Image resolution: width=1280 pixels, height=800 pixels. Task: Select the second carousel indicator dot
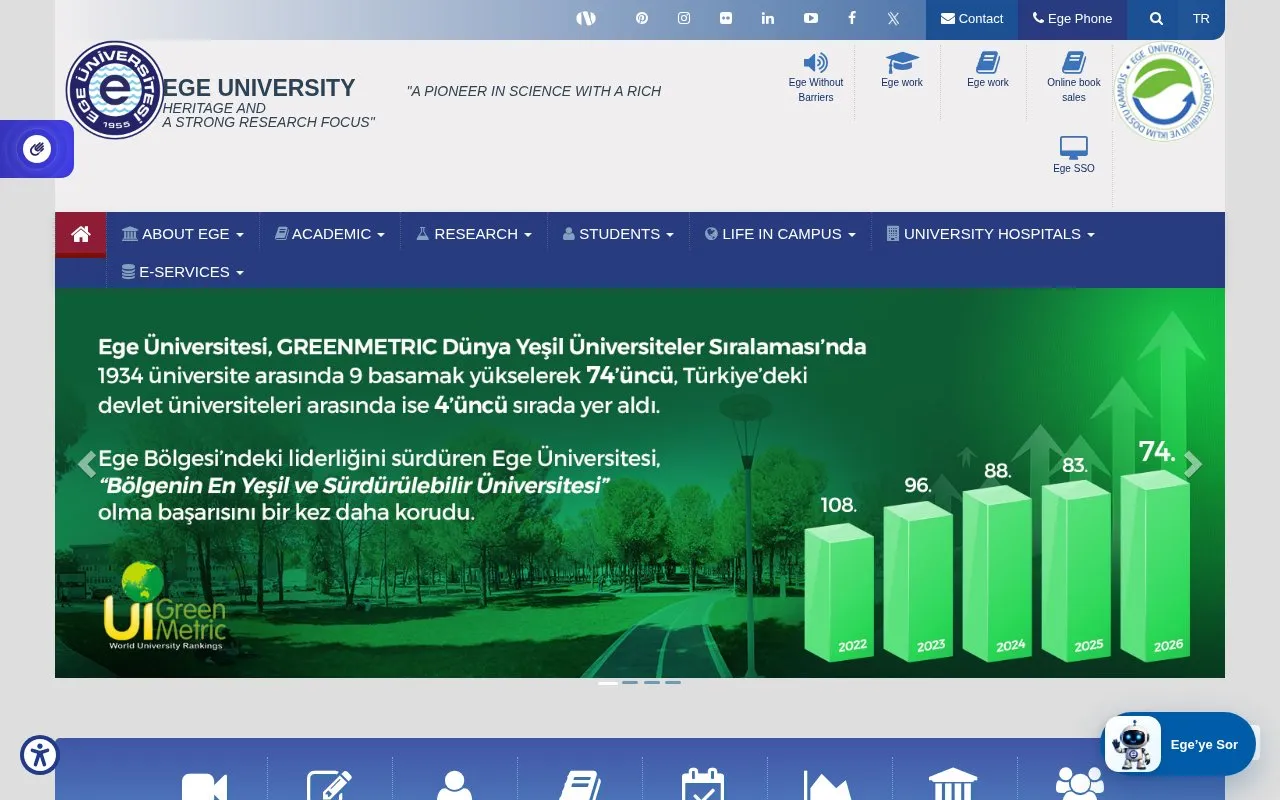coord(630,682)
